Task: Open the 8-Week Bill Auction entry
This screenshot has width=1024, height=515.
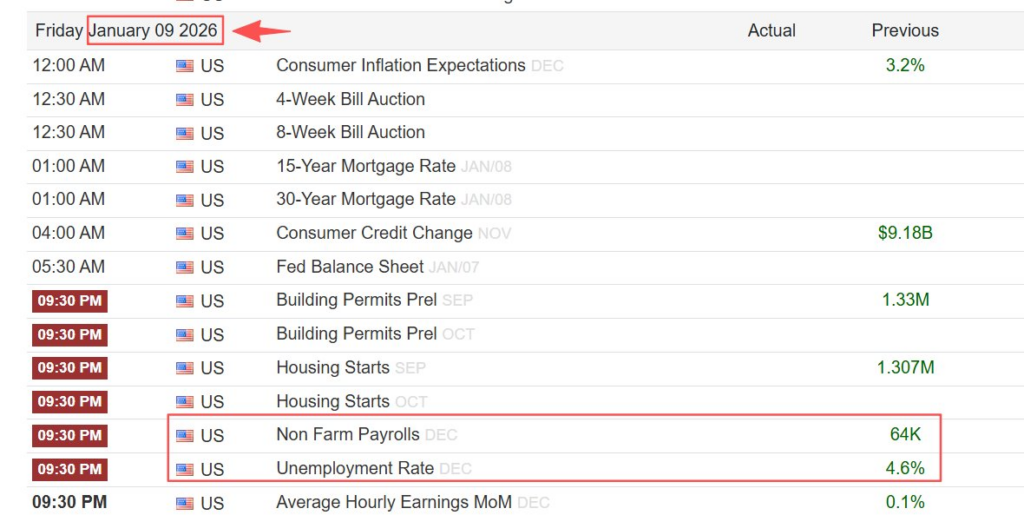Action: click(350, 132)
